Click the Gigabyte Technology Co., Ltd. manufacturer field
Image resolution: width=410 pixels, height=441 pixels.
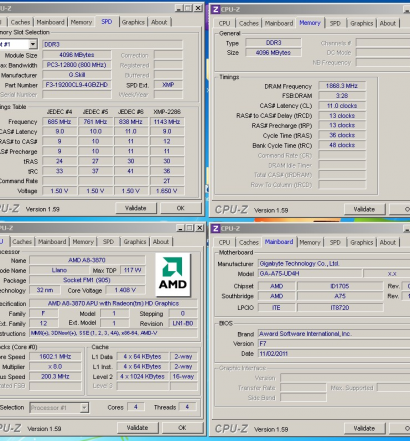[x=334, y=264]
